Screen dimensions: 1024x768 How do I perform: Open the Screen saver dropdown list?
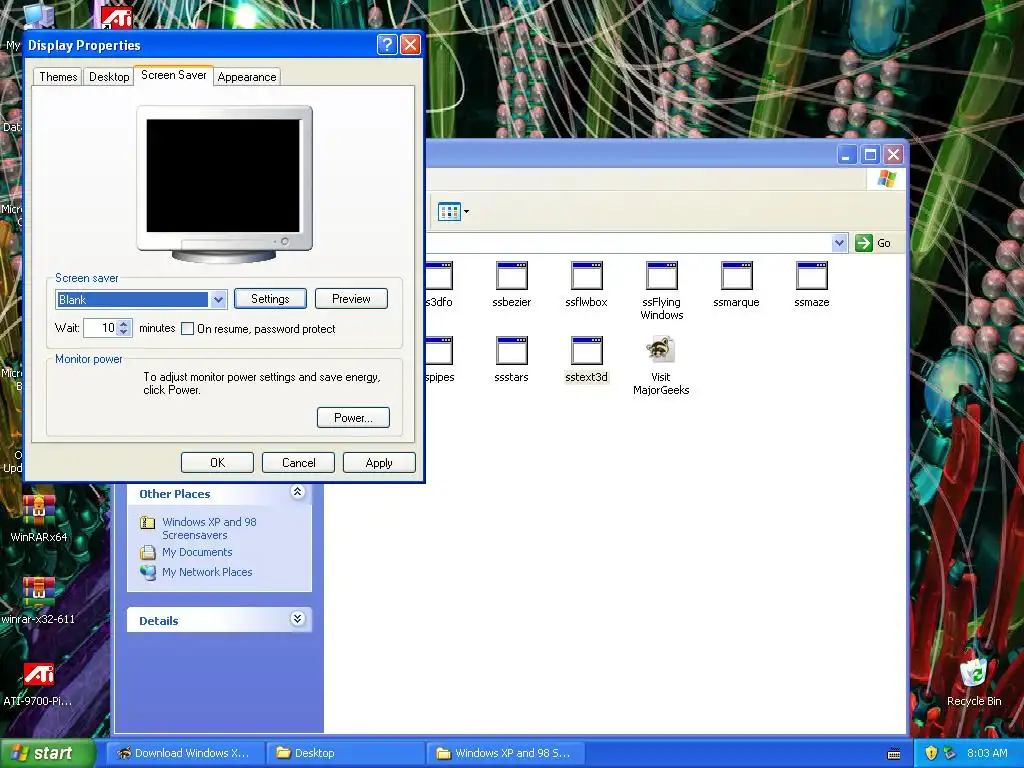[218, 300]
